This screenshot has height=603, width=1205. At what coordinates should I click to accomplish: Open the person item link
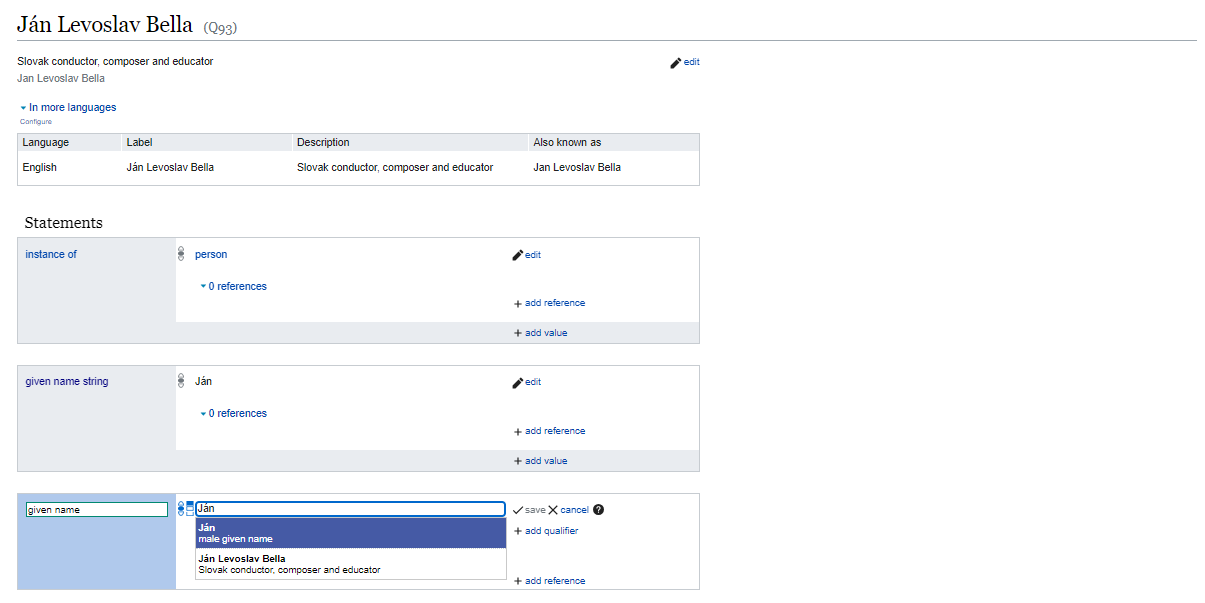coord(211,254)
